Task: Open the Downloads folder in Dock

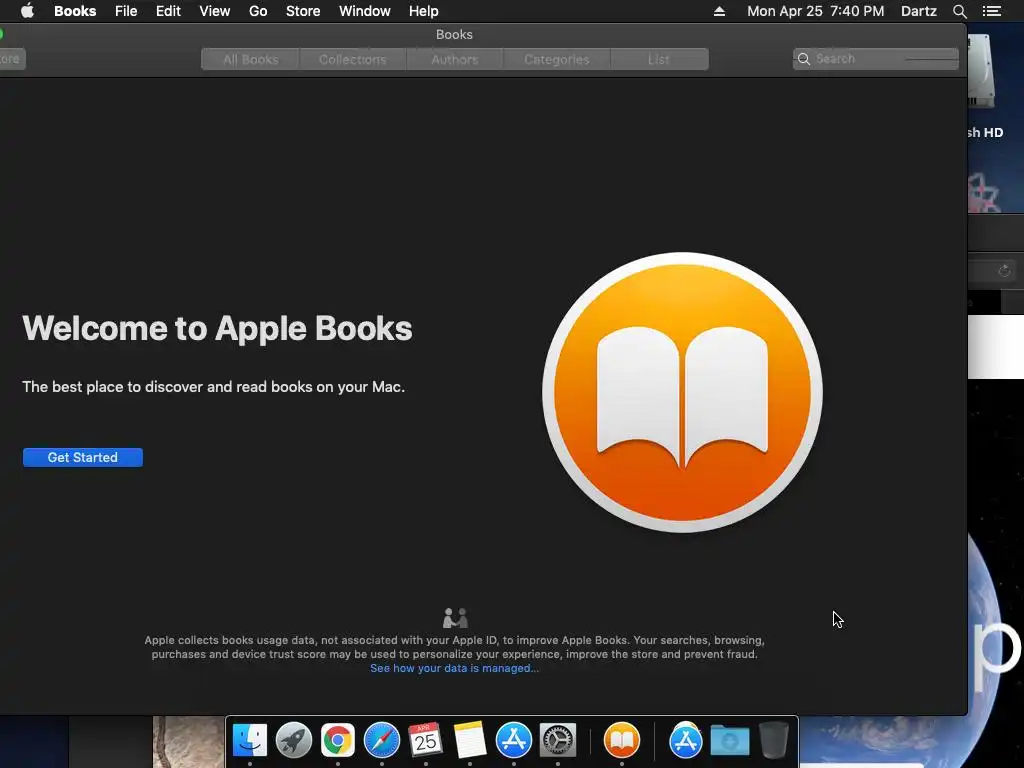Action: (729, 740)
